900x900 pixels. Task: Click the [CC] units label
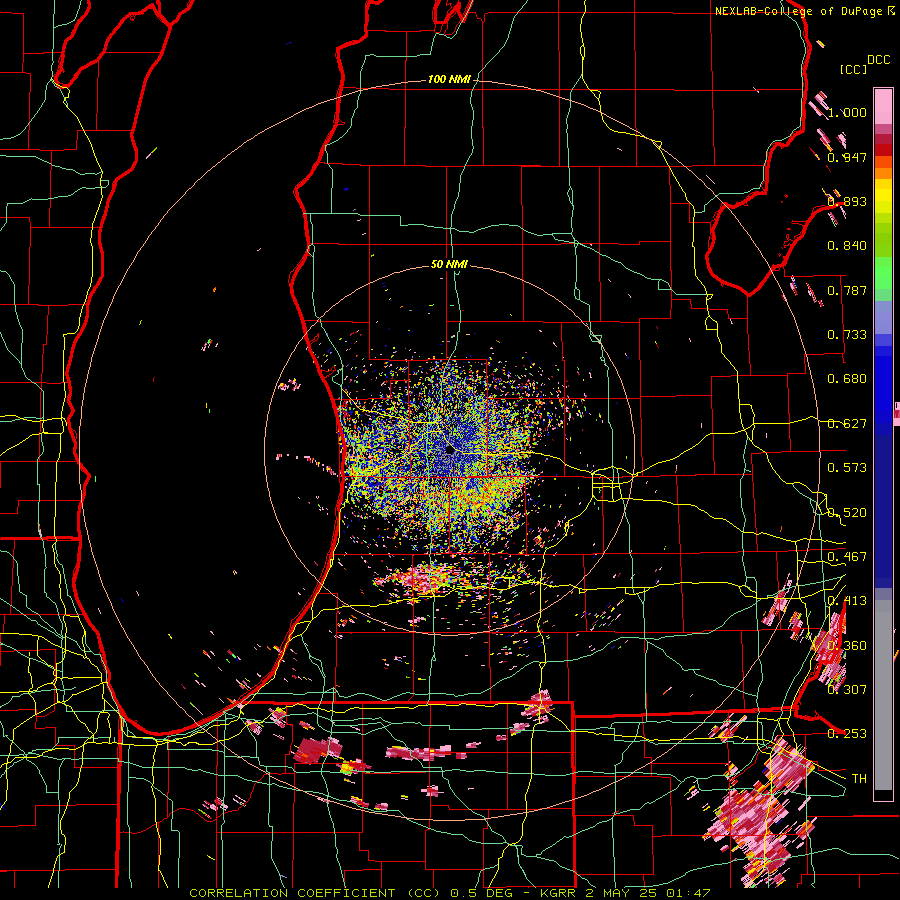(x=853, y=69)
